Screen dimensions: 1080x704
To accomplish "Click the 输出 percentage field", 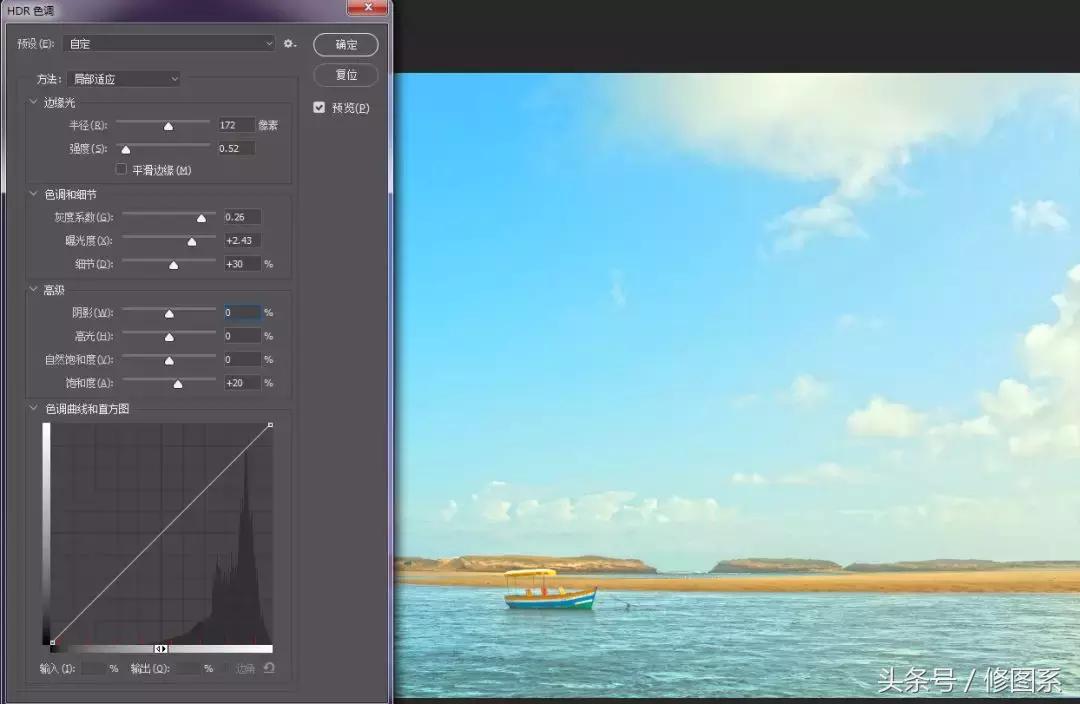I will click(187, 668).
